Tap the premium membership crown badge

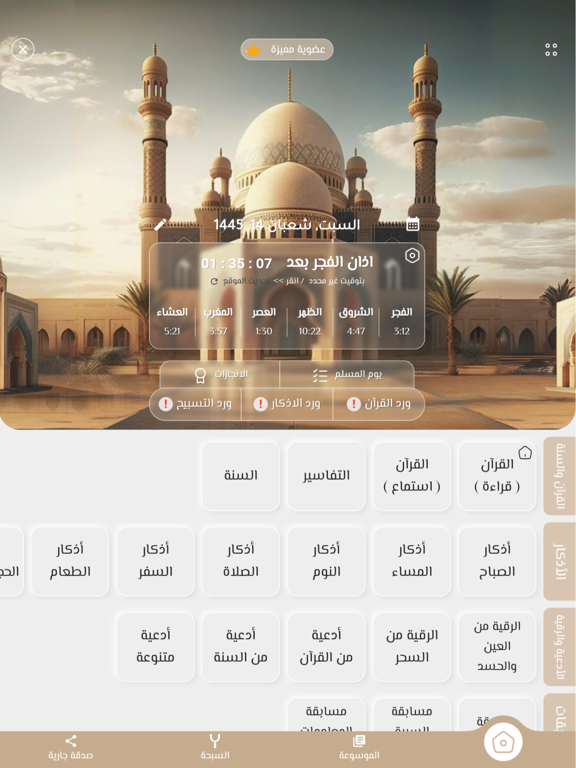point(287,49)
